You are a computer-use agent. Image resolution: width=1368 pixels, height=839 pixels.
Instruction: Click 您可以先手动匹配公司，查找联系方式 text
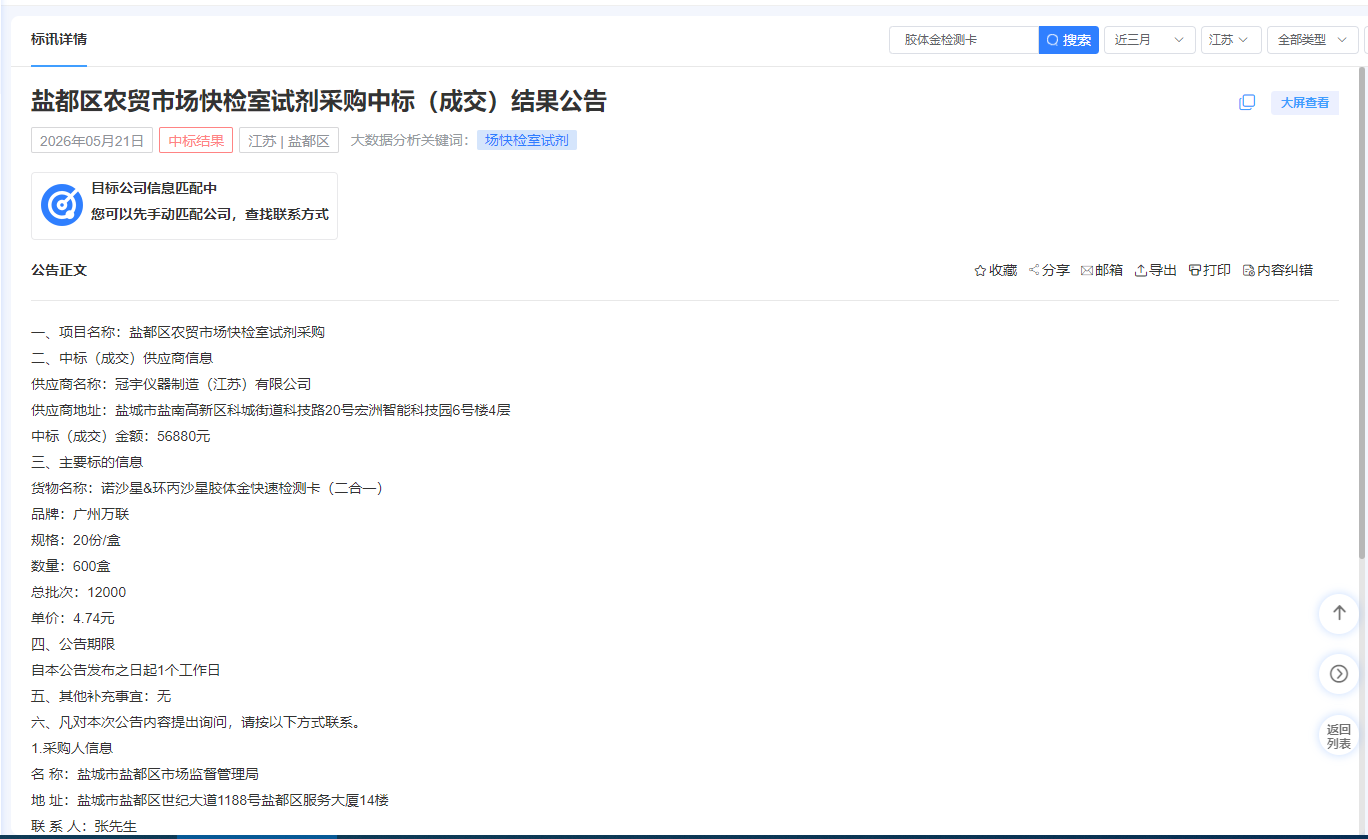pyautogui.click(x=210, y=214)
